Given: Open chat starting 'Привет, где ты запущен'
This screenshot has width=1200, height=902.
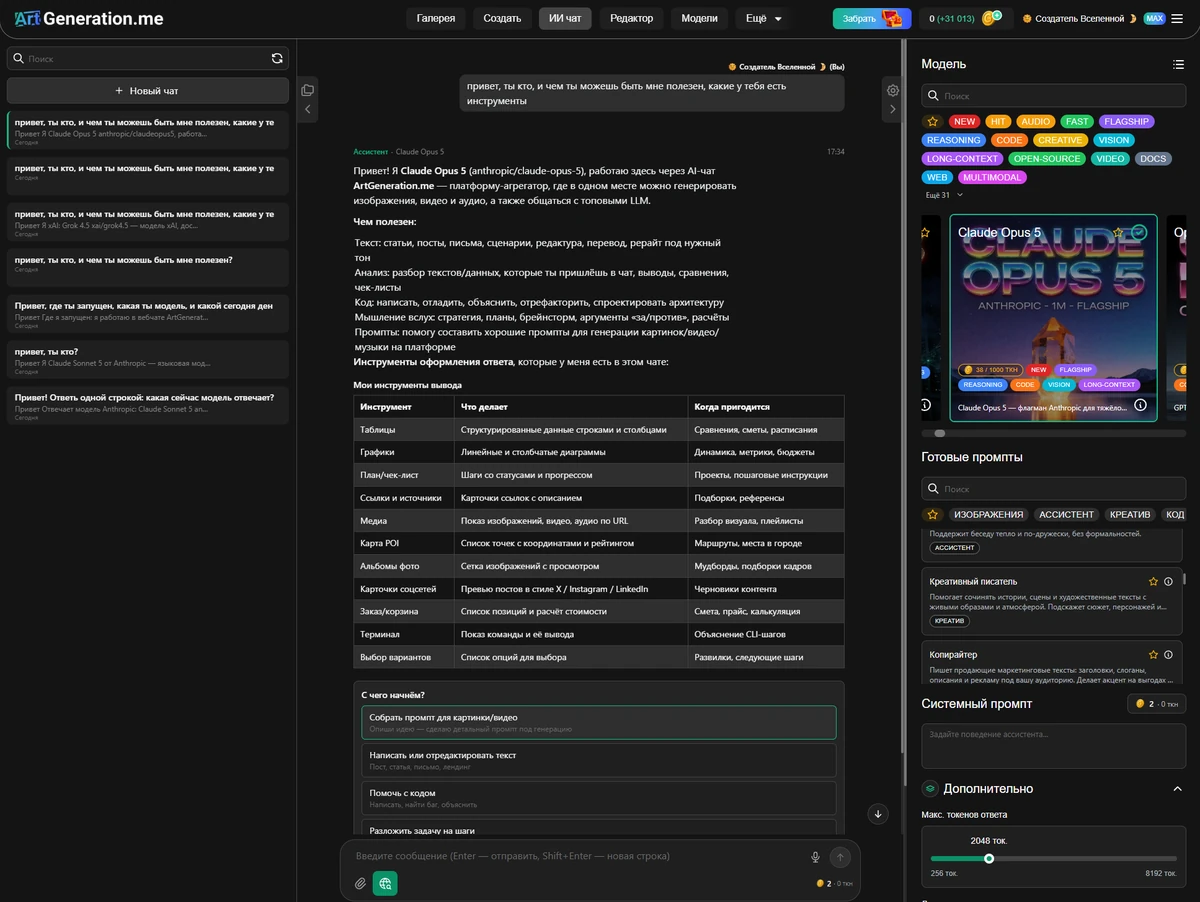Looking at the screenshot, I should [x=147, y=312].
